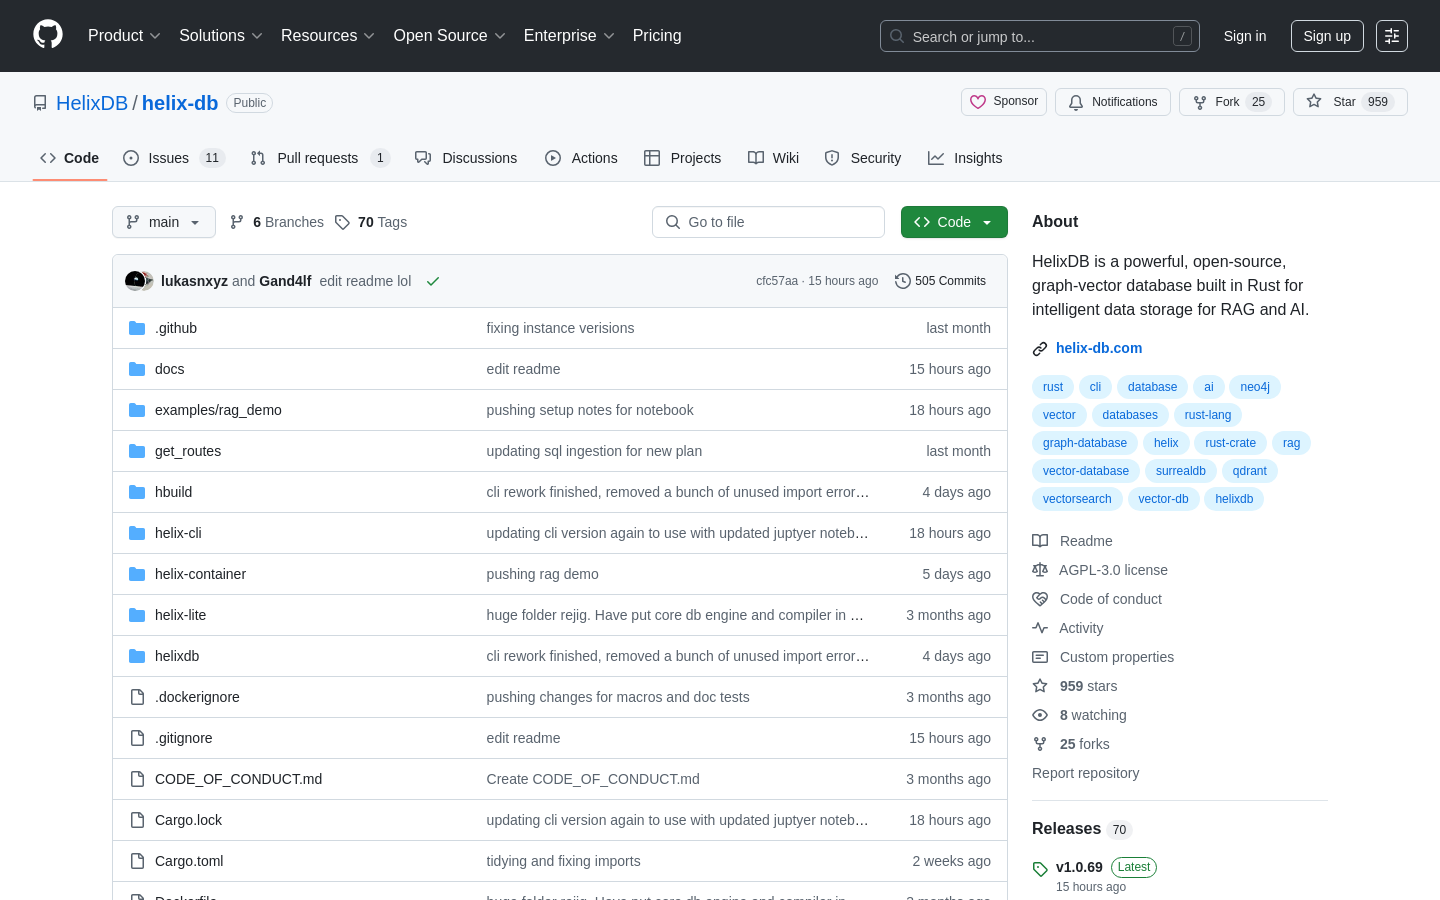Click the heart Sponsor icon
This screenshot has width=1440, height=900.
(978, 102)
